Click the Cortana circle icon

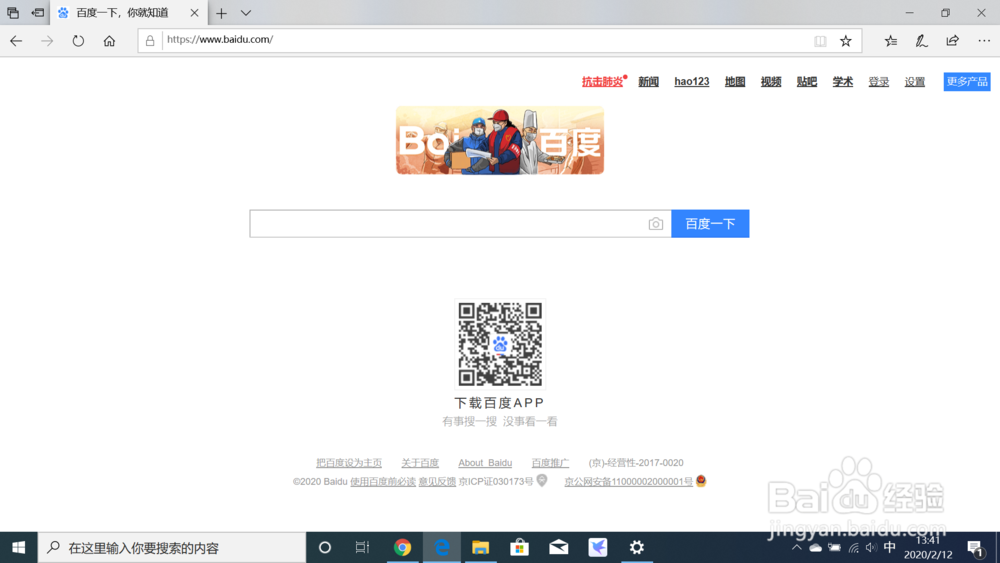325,548
